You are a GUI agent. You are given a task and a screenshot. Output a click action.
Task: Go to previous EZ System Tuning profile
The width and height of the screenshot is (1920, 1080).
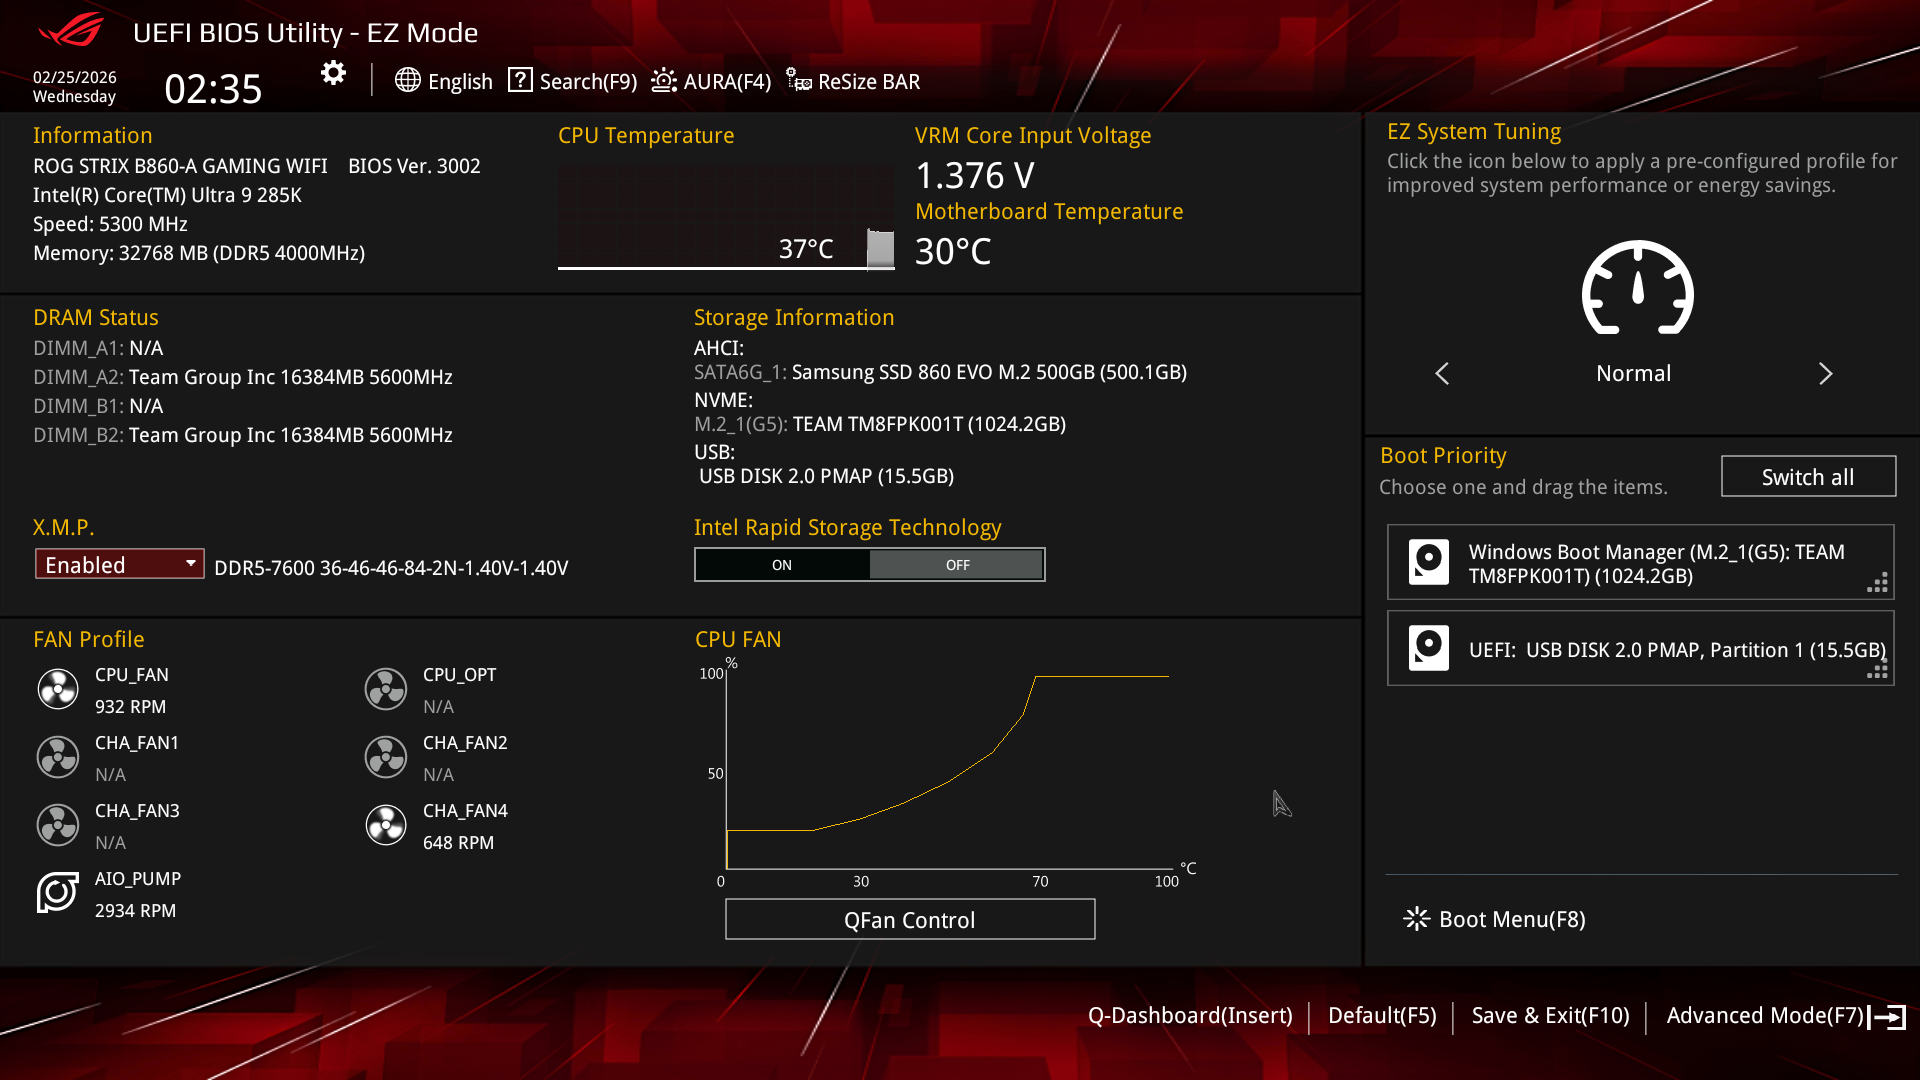coord(1442,374)
